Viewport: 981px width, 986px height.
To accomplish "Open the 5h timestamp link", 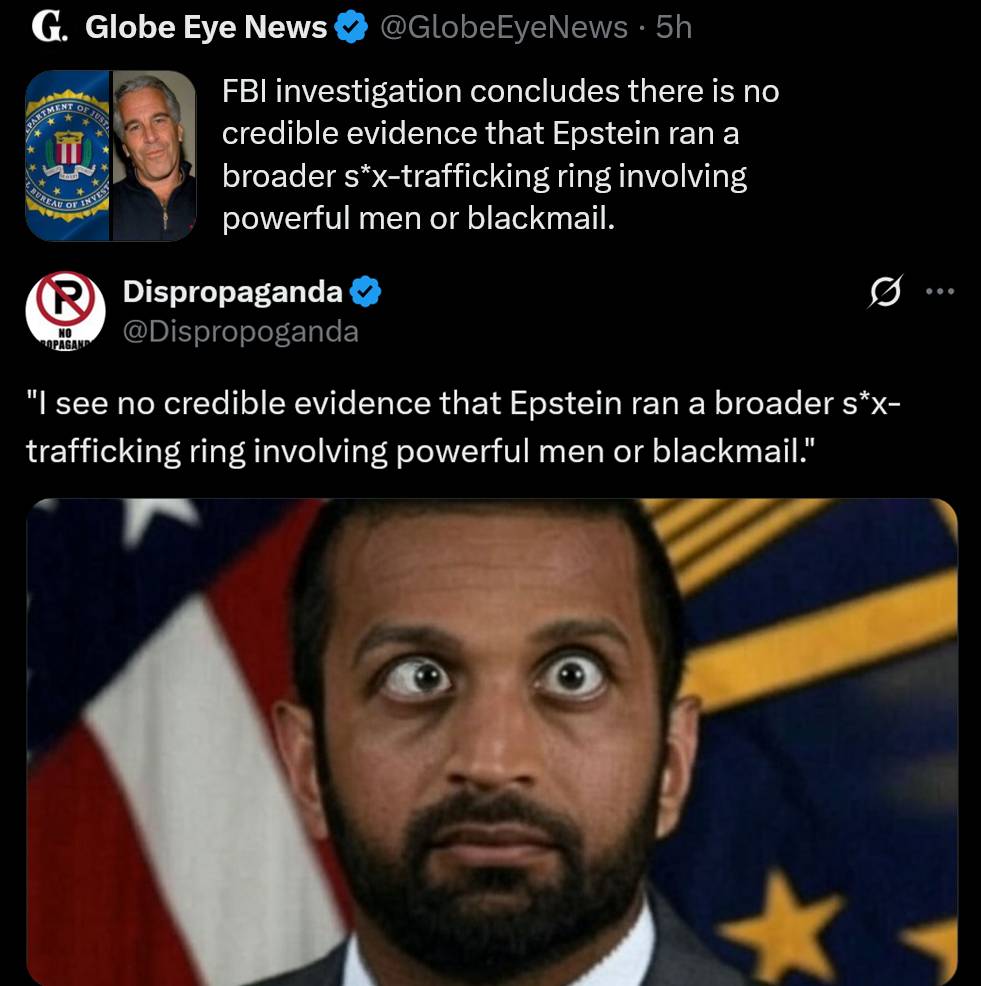I will (x=673, y=27).
